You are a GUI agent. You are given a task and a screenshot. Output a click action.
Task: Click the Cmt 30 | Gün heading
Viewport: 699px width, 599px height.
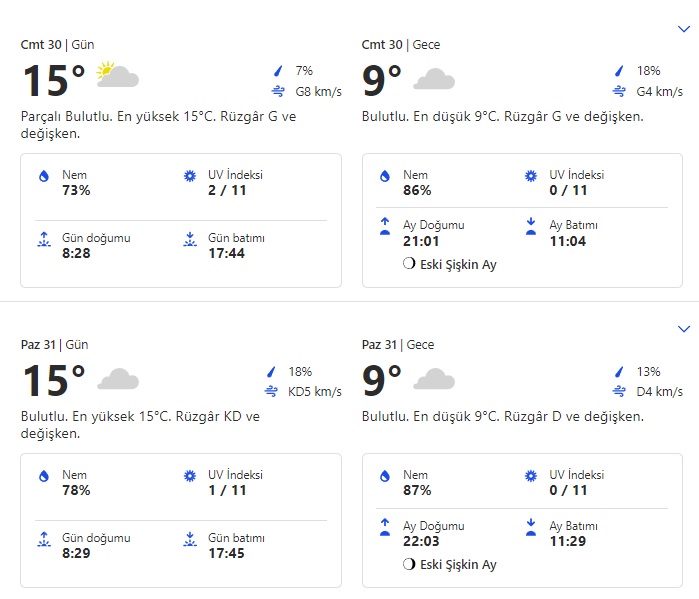(x=58, y=45)
